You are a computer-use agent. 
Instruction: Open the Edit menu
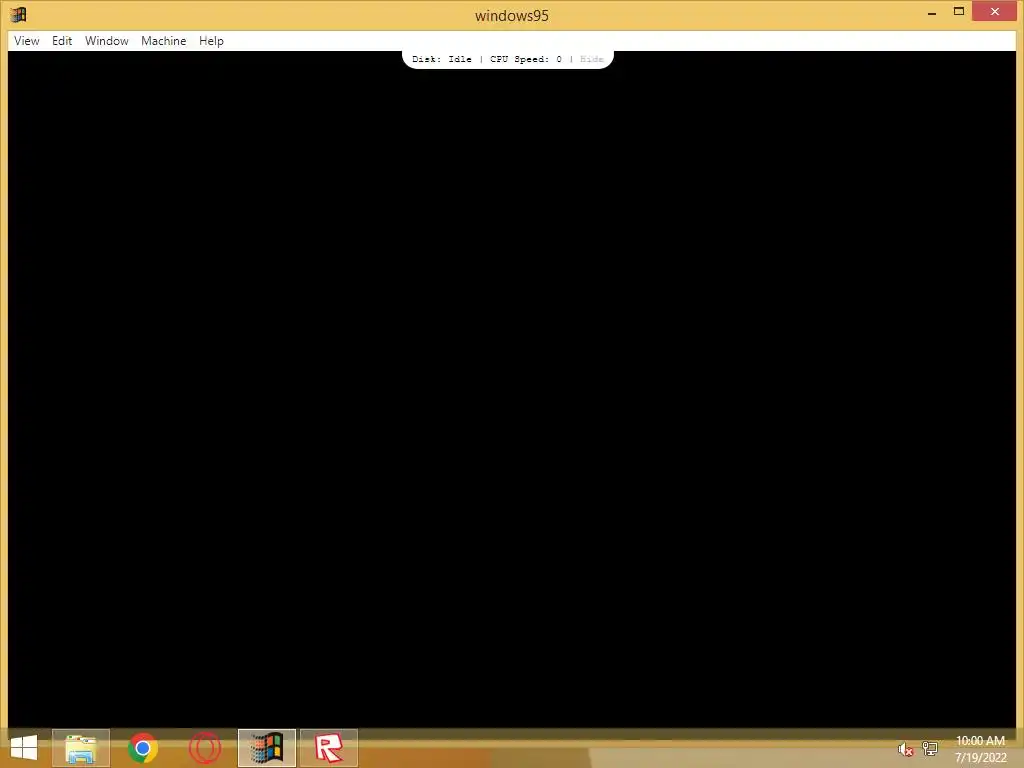pos(62,40)
